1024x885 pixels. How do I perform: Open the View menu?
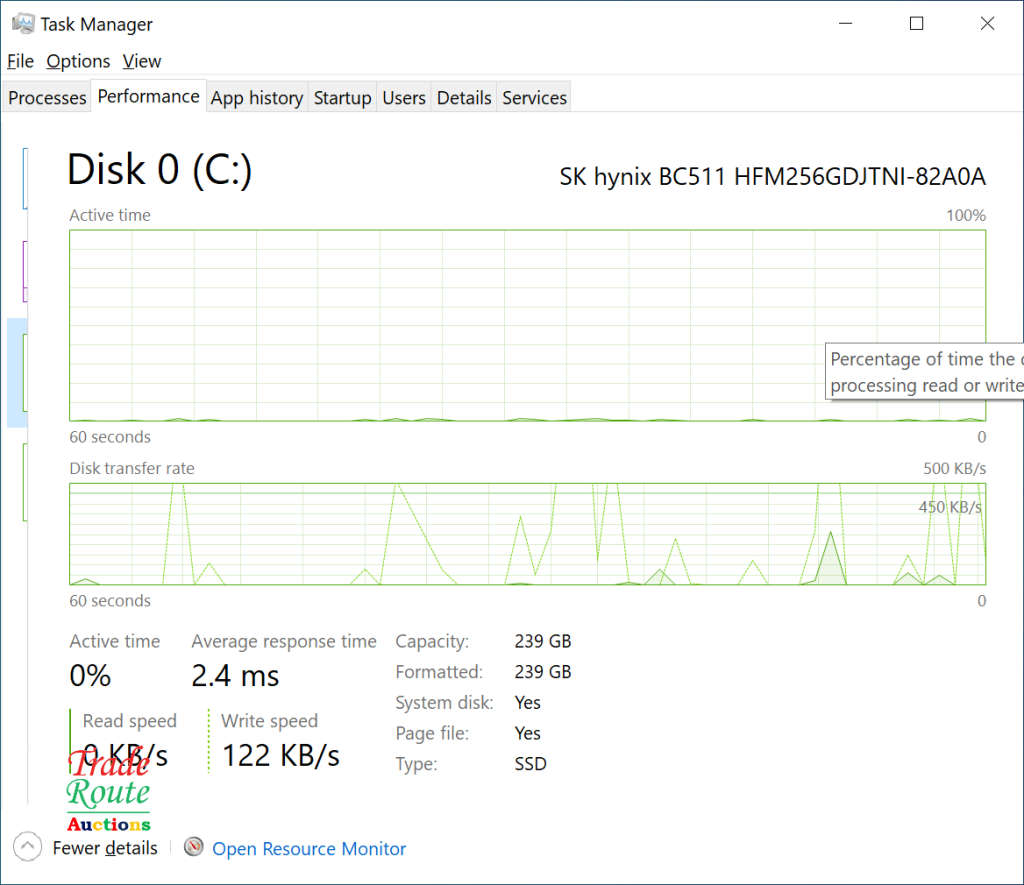click(141, 61)
